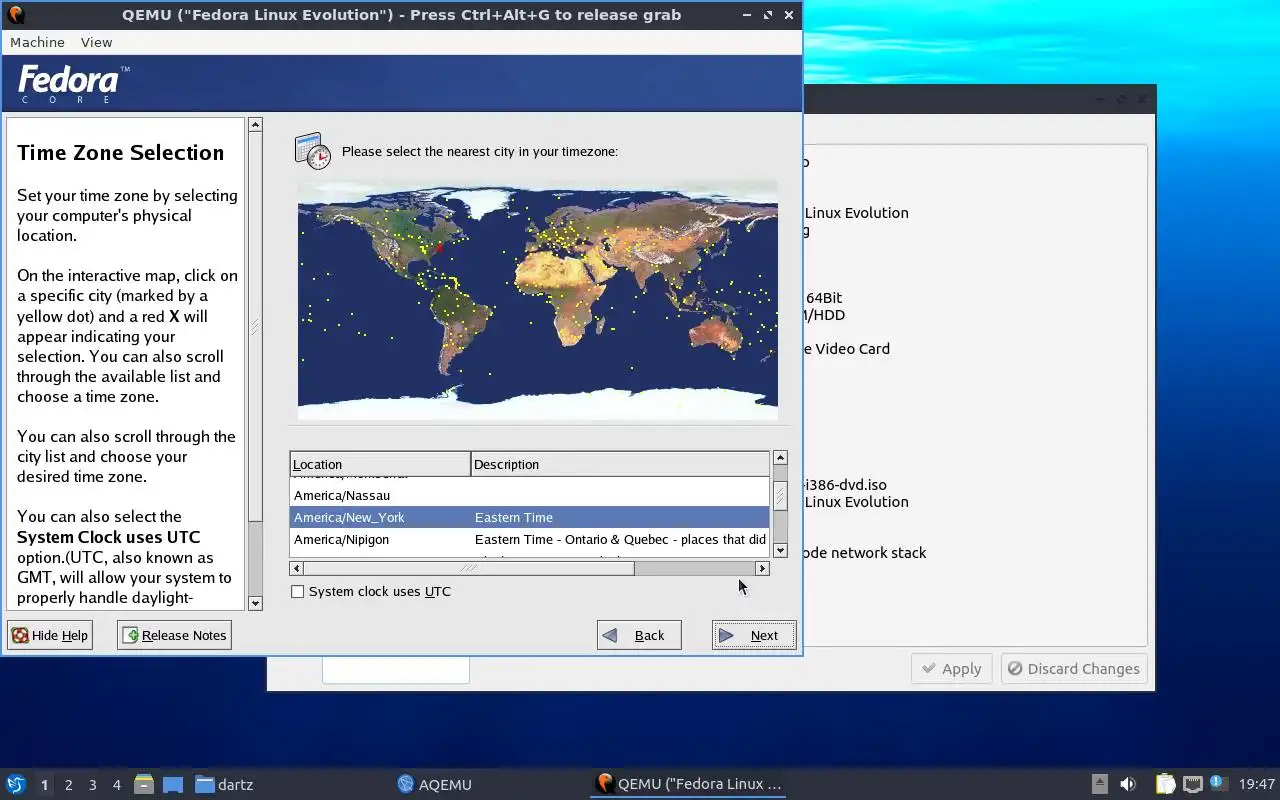
Task: Click timezone list horizontal scroll-left arrow
Action: [x=296, y=568]
